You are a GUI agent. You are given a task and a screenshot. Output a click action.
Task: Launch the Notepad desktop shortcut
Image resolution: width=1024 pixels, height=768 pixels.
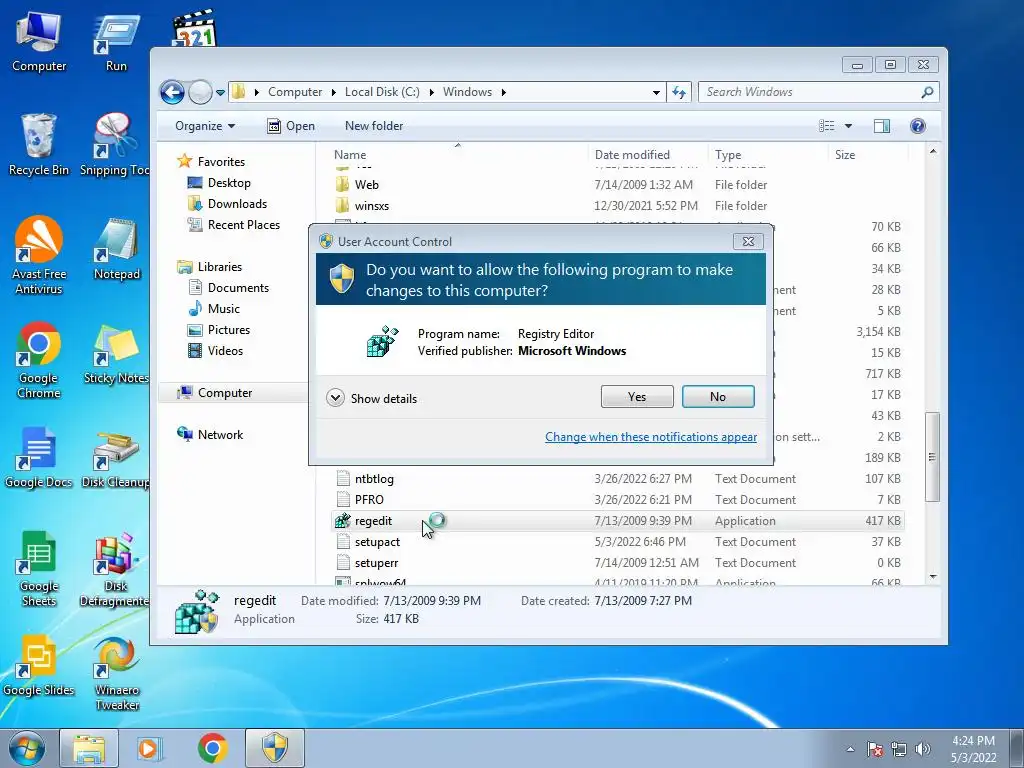[116, 249]
